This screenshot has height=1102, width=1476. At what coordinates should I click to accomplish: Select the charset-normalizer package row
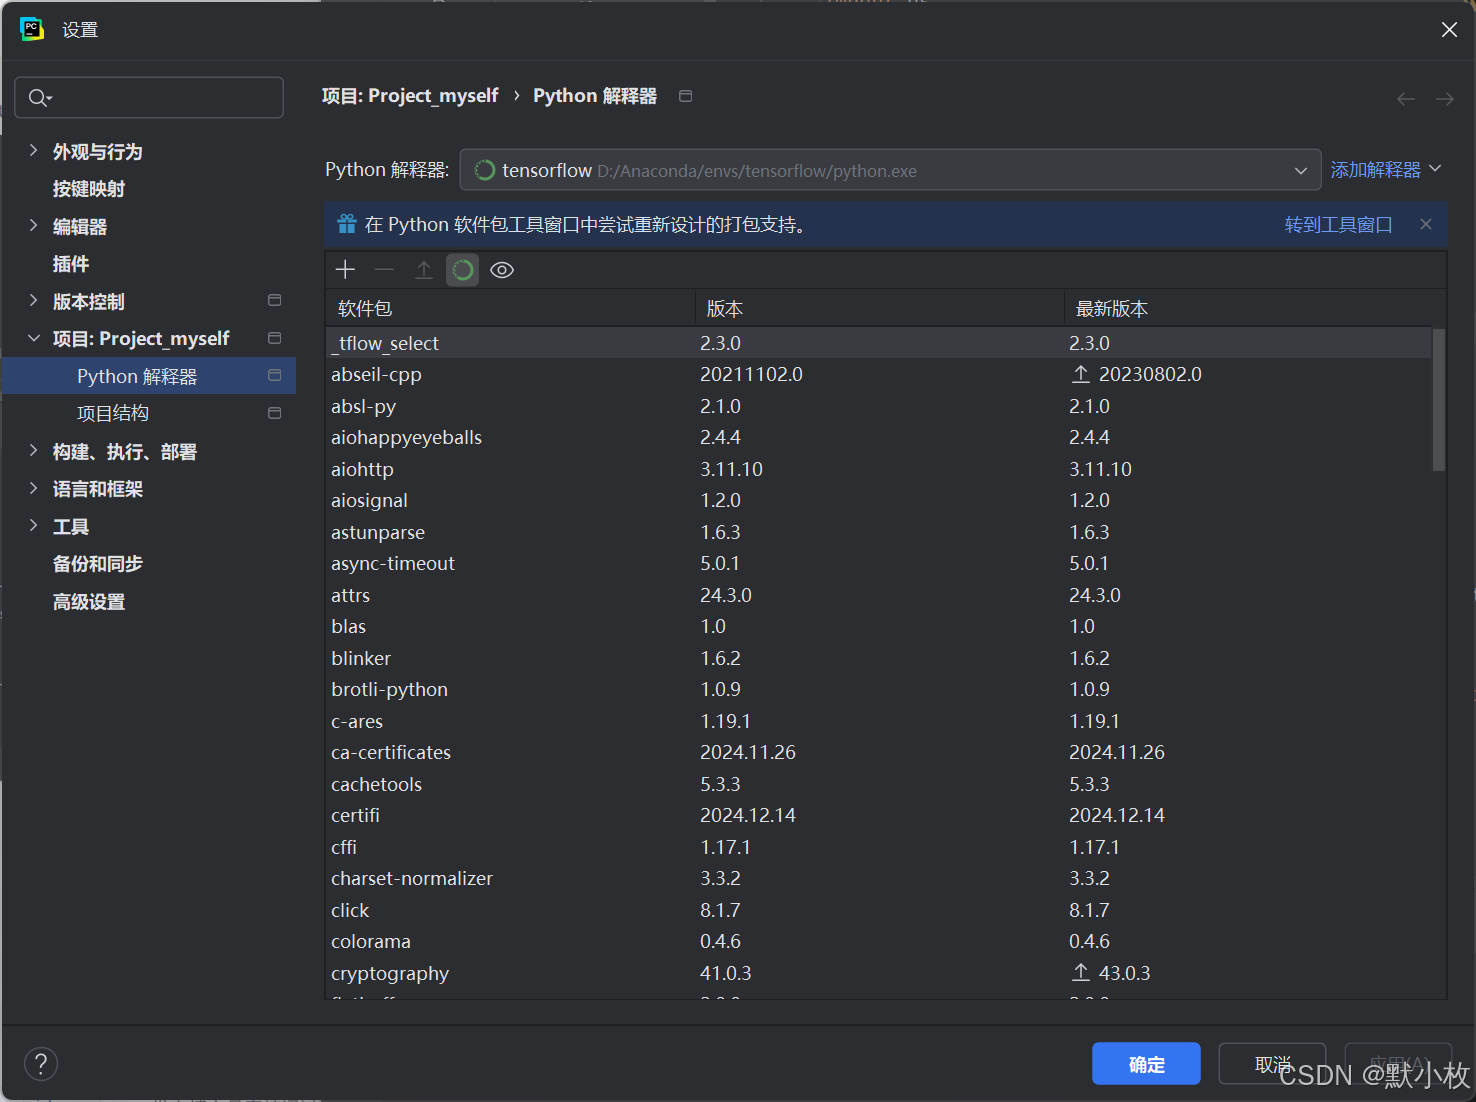pyautogui.click(x=879, y=878)
